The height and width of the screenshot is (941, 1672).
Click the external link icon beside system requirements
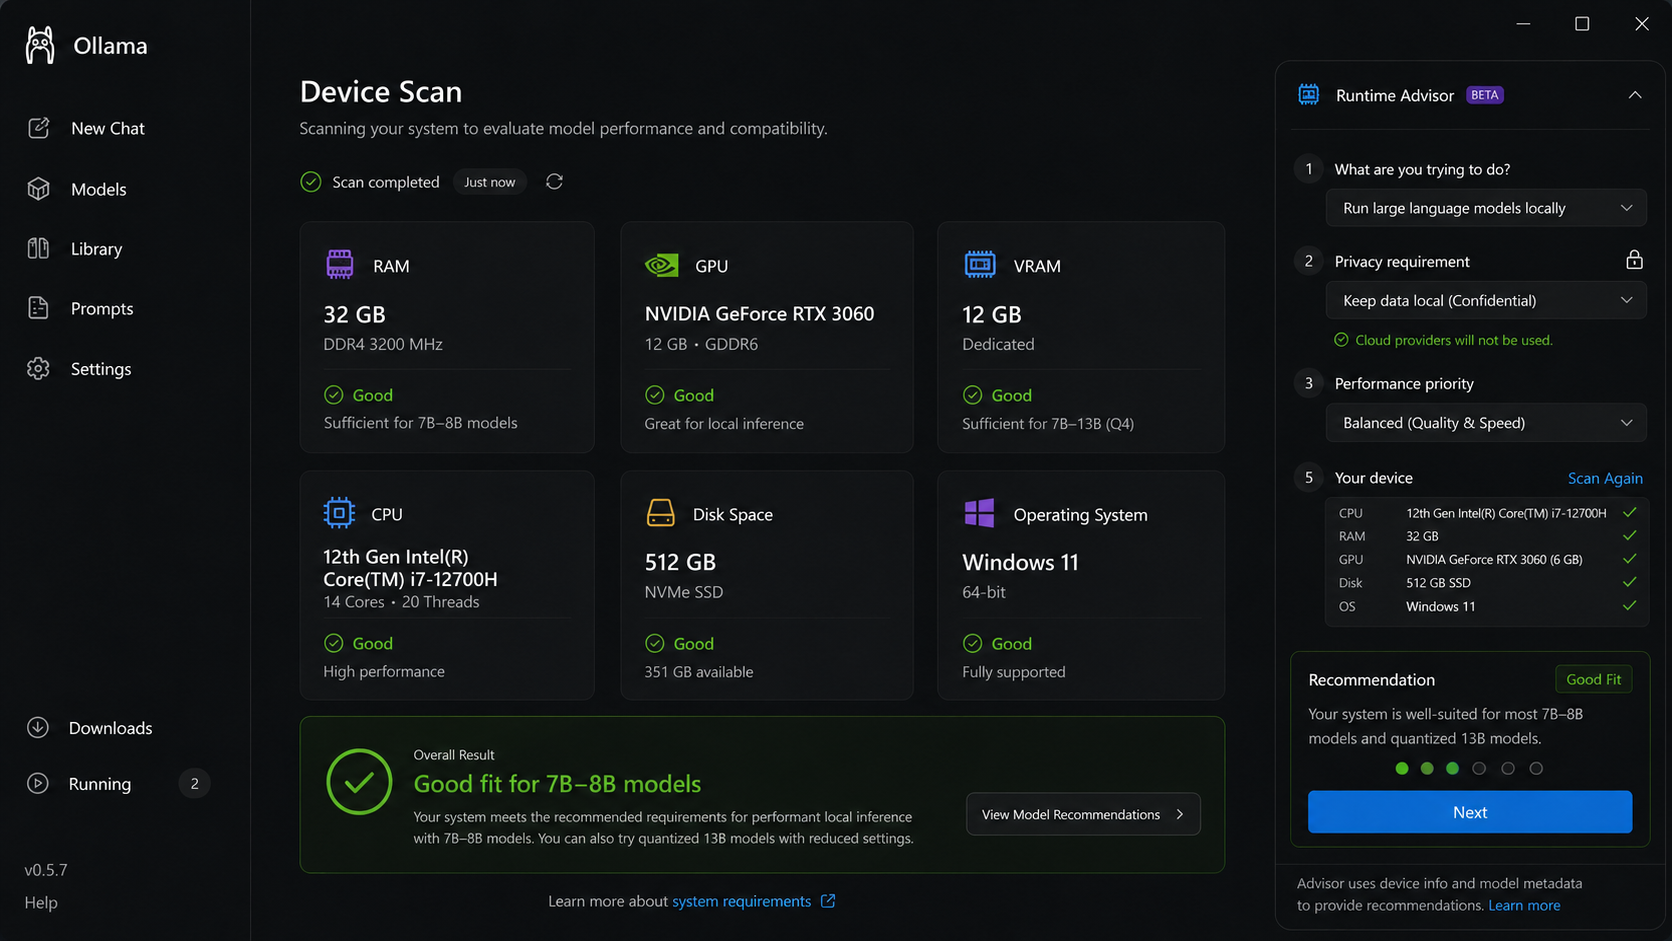click(828, 901)
